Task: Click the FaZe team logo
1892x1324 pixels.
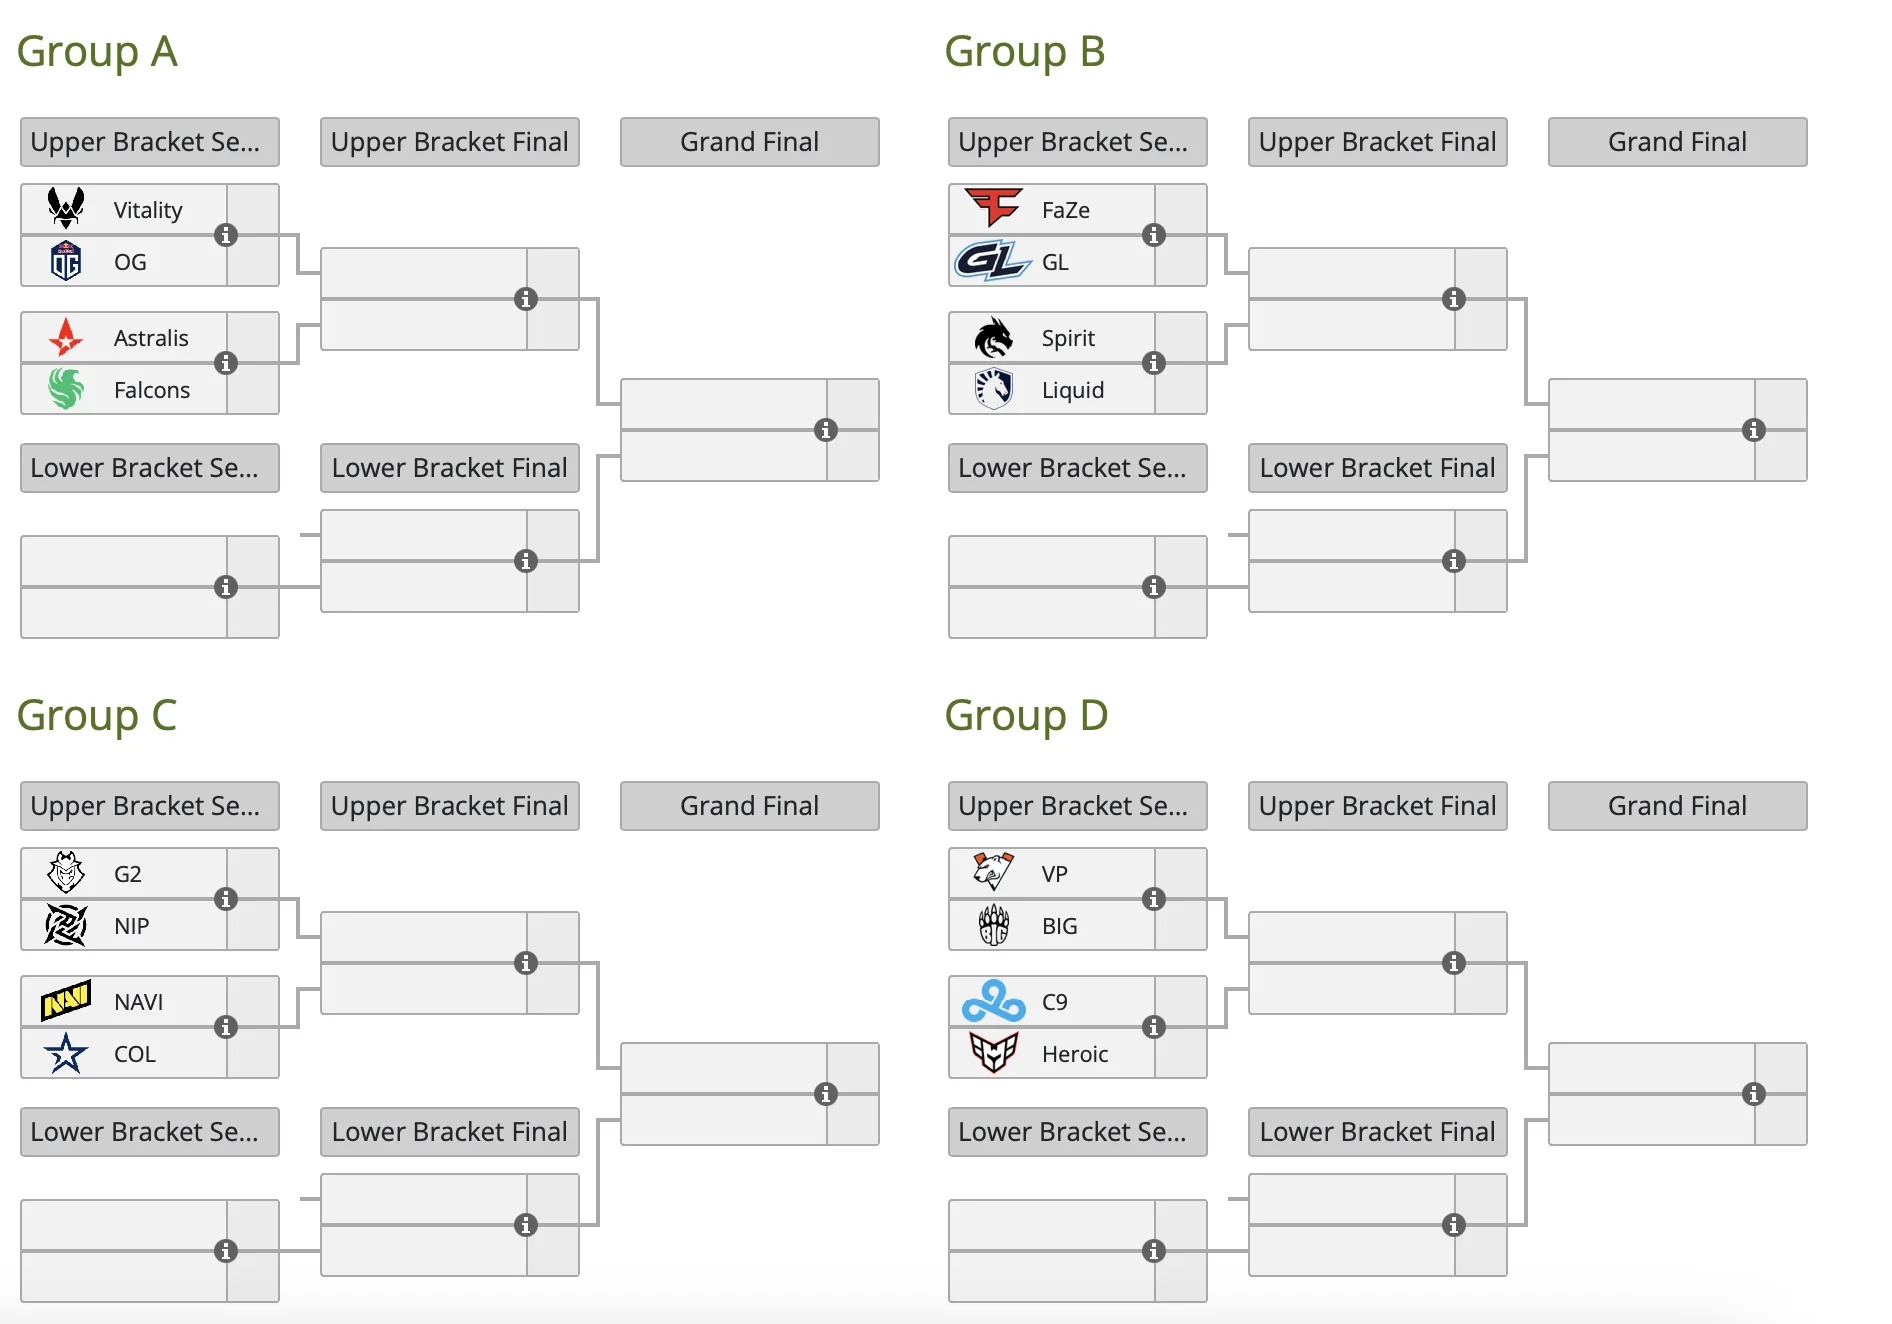Action: (x=993, y=208)
